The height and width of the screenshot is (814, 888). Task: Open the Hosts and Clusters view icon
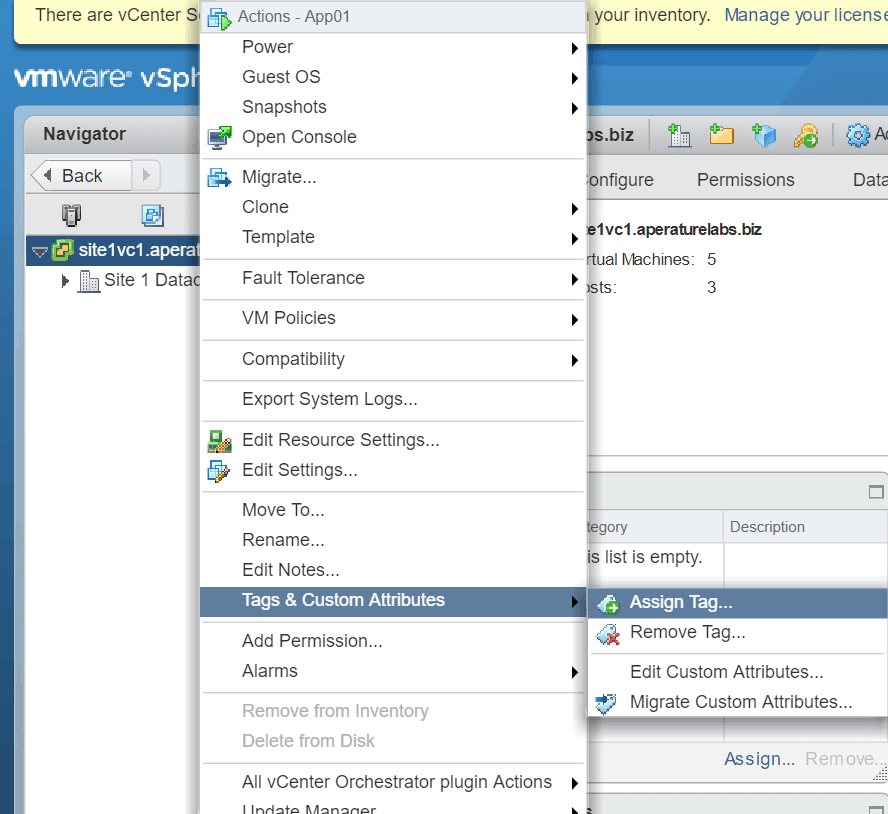coord(71,215)
